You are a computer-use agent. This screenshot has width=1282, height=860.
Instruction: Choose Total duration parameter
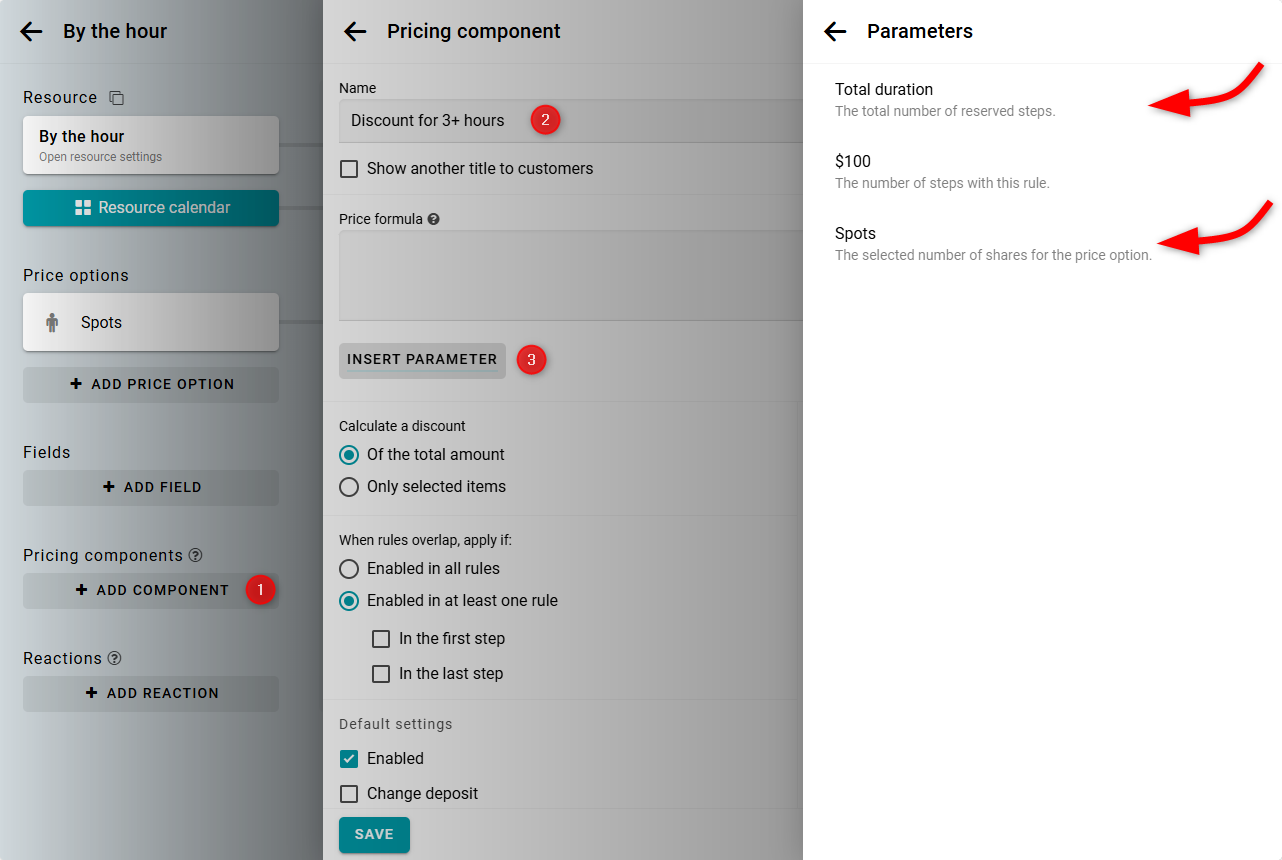tap(884, 90)
